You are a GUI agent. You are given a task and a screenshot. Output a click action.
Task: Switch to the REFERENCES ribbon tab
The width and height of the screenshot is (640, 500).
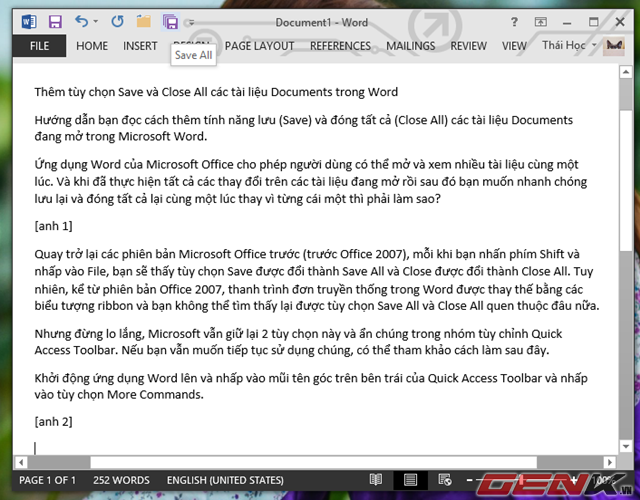340,46
